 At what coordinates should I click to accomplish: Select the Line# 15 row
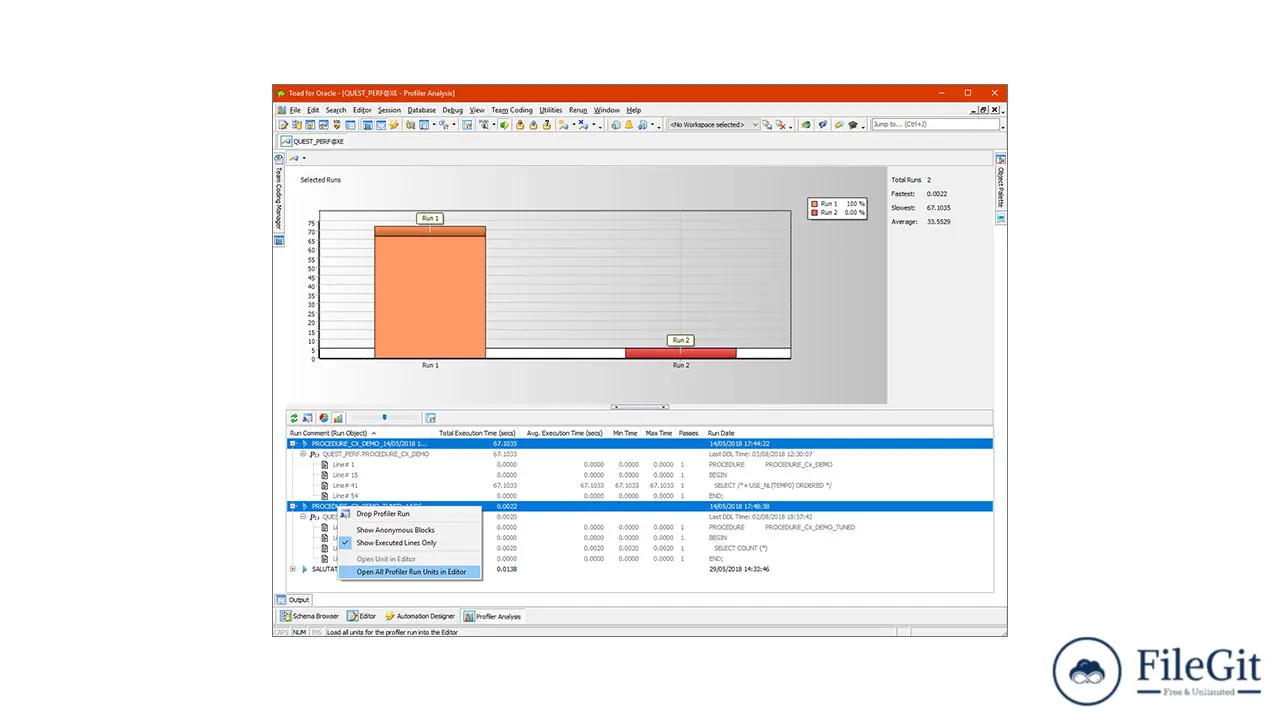pos(640,475)
